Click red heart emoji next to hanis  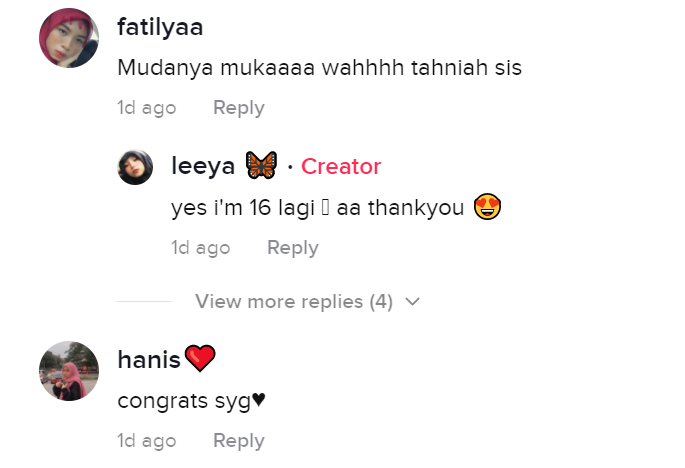[200, 359]
